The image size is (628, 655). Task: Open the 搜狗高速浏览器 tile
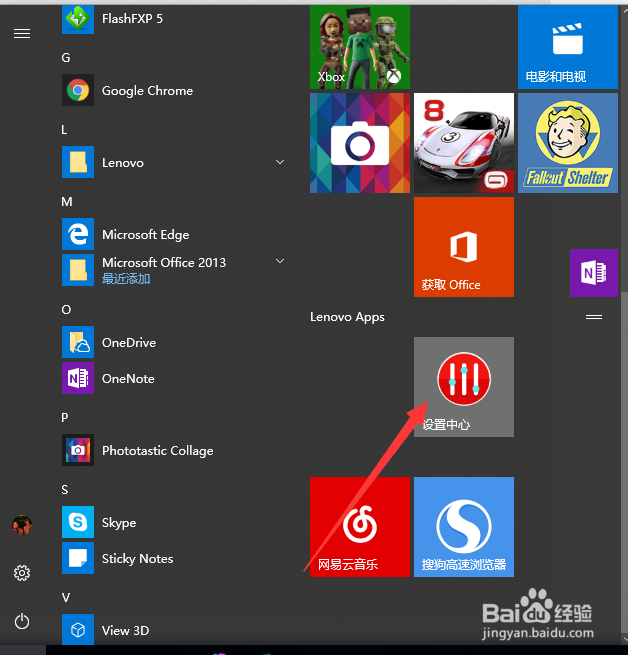(x=464, y=527)
